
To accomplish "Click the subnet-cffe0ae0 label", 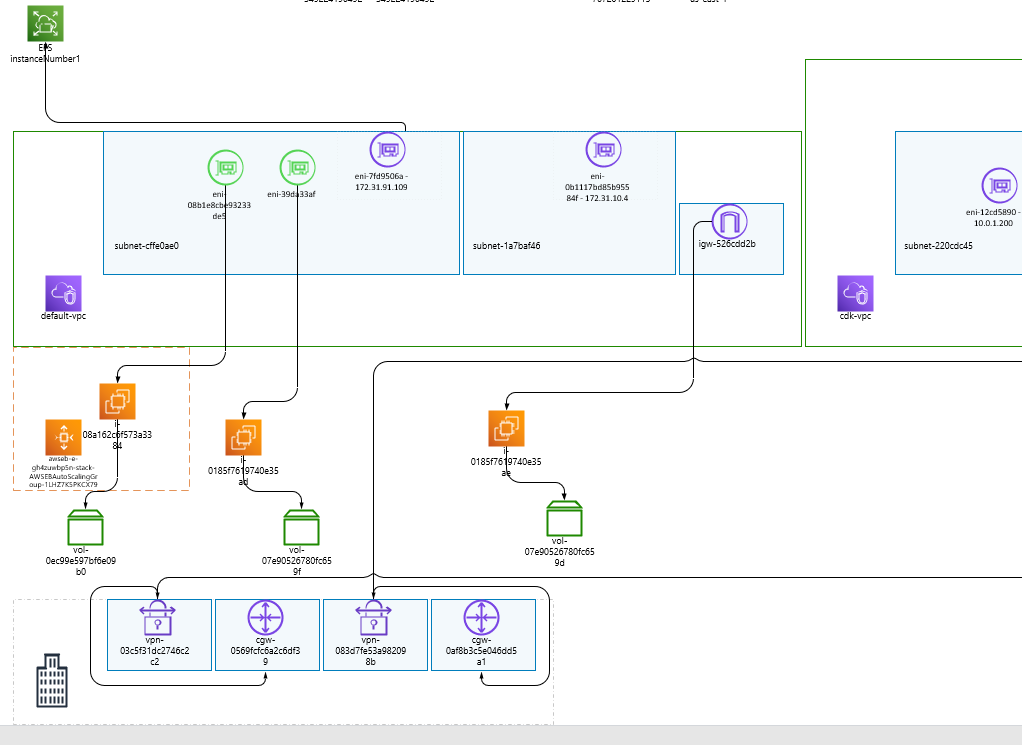I will click(147, 246).
